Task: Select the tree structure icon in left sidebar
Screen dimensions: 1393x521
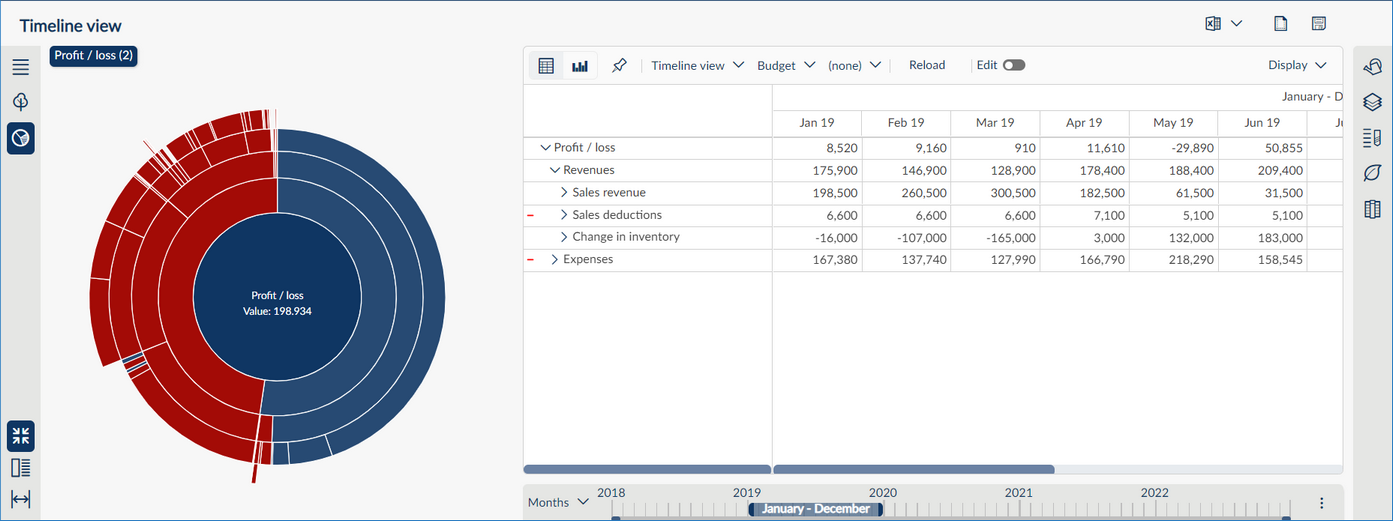Action: click(x=21, y=102)
